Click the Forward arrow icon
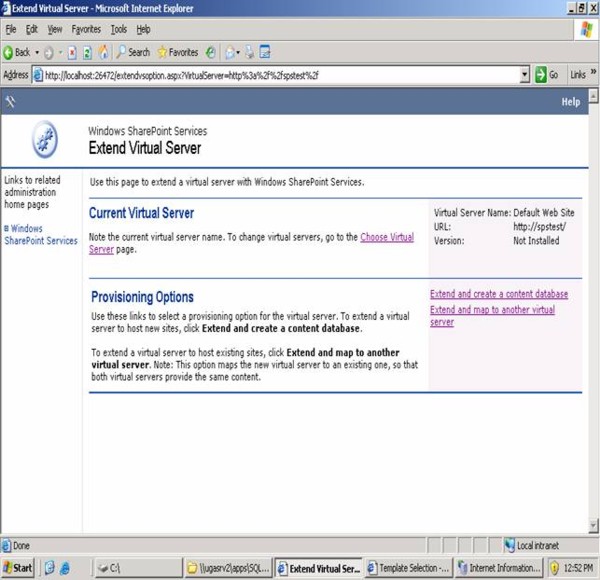The width and height of the screenshot is (600, 580). tap(49, 53)
